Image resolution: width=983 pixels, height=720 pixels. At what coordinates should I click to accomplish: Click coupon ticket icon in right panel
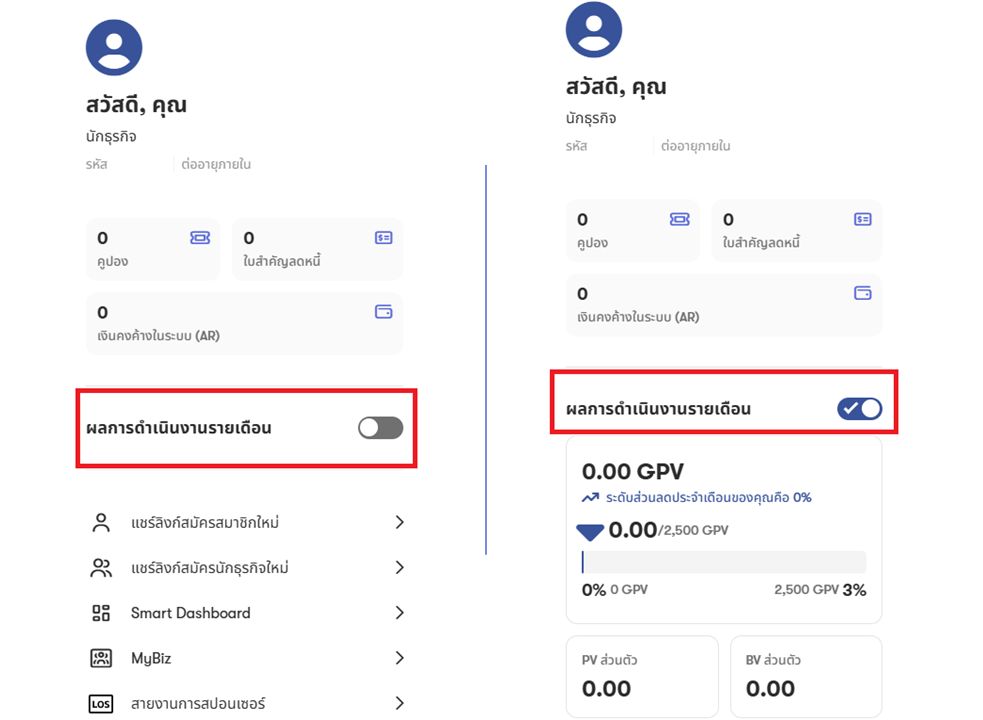(680, 219)
